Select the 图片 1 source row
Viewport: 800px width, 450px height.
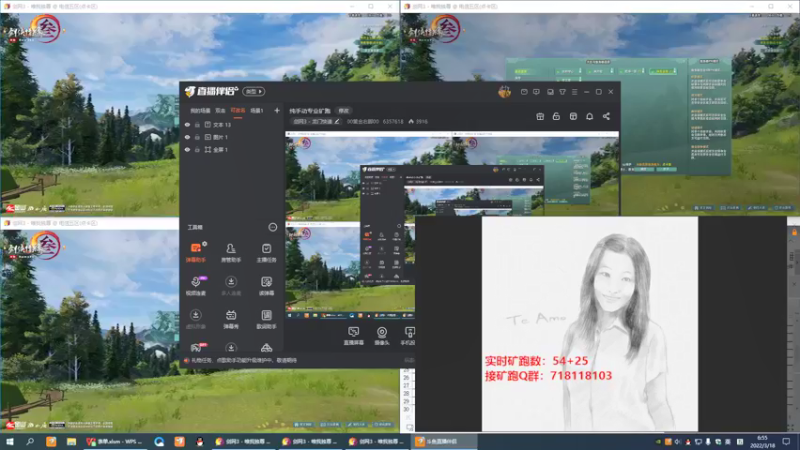[232, 137]
